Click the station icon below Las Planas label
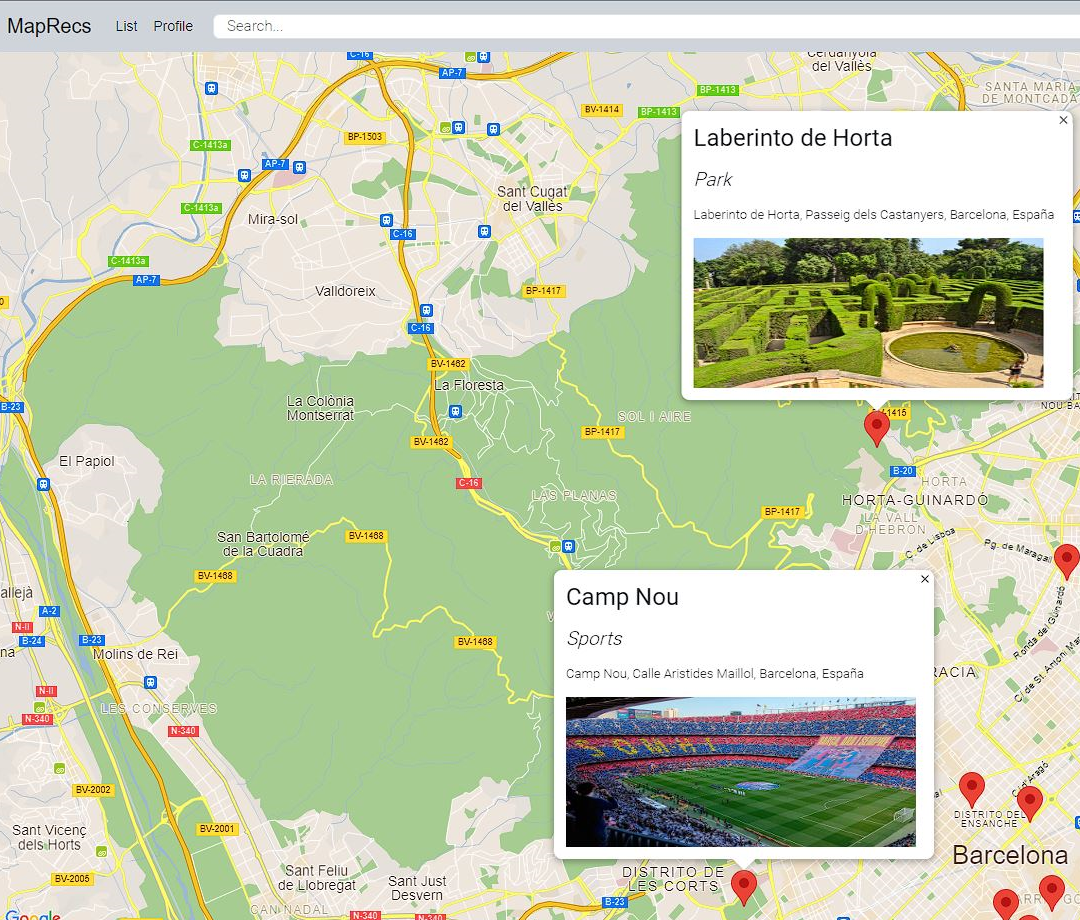Screen dimensions: 1080x920 pos(568,546)
